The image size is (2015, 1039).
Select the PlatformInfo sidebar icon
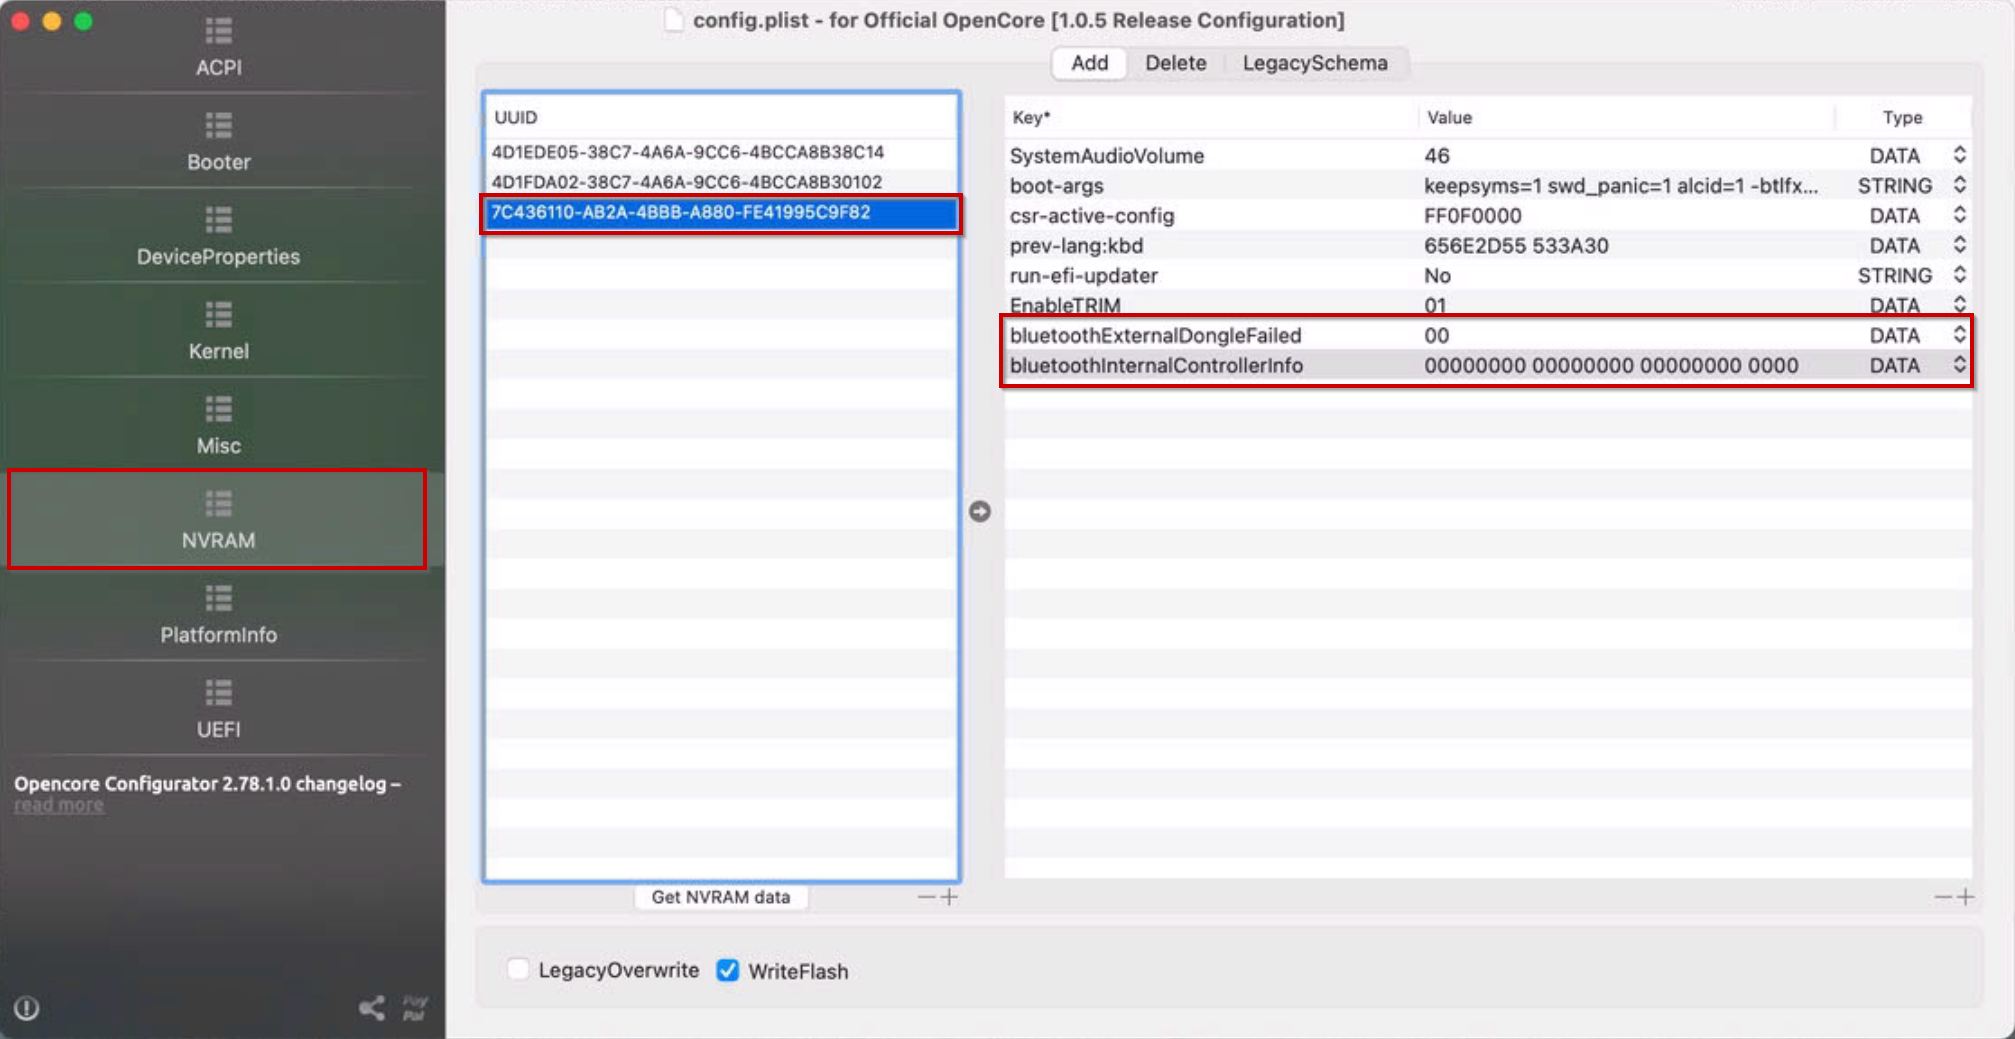click(x=218, y=599)
